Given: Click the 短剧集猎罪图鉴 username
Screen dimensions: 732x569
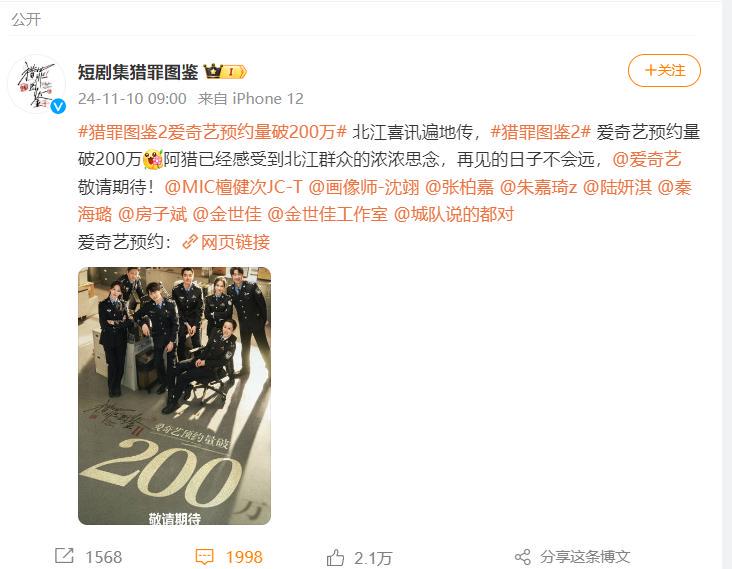Looking at the screenshot, I should (x=138, y=72).
